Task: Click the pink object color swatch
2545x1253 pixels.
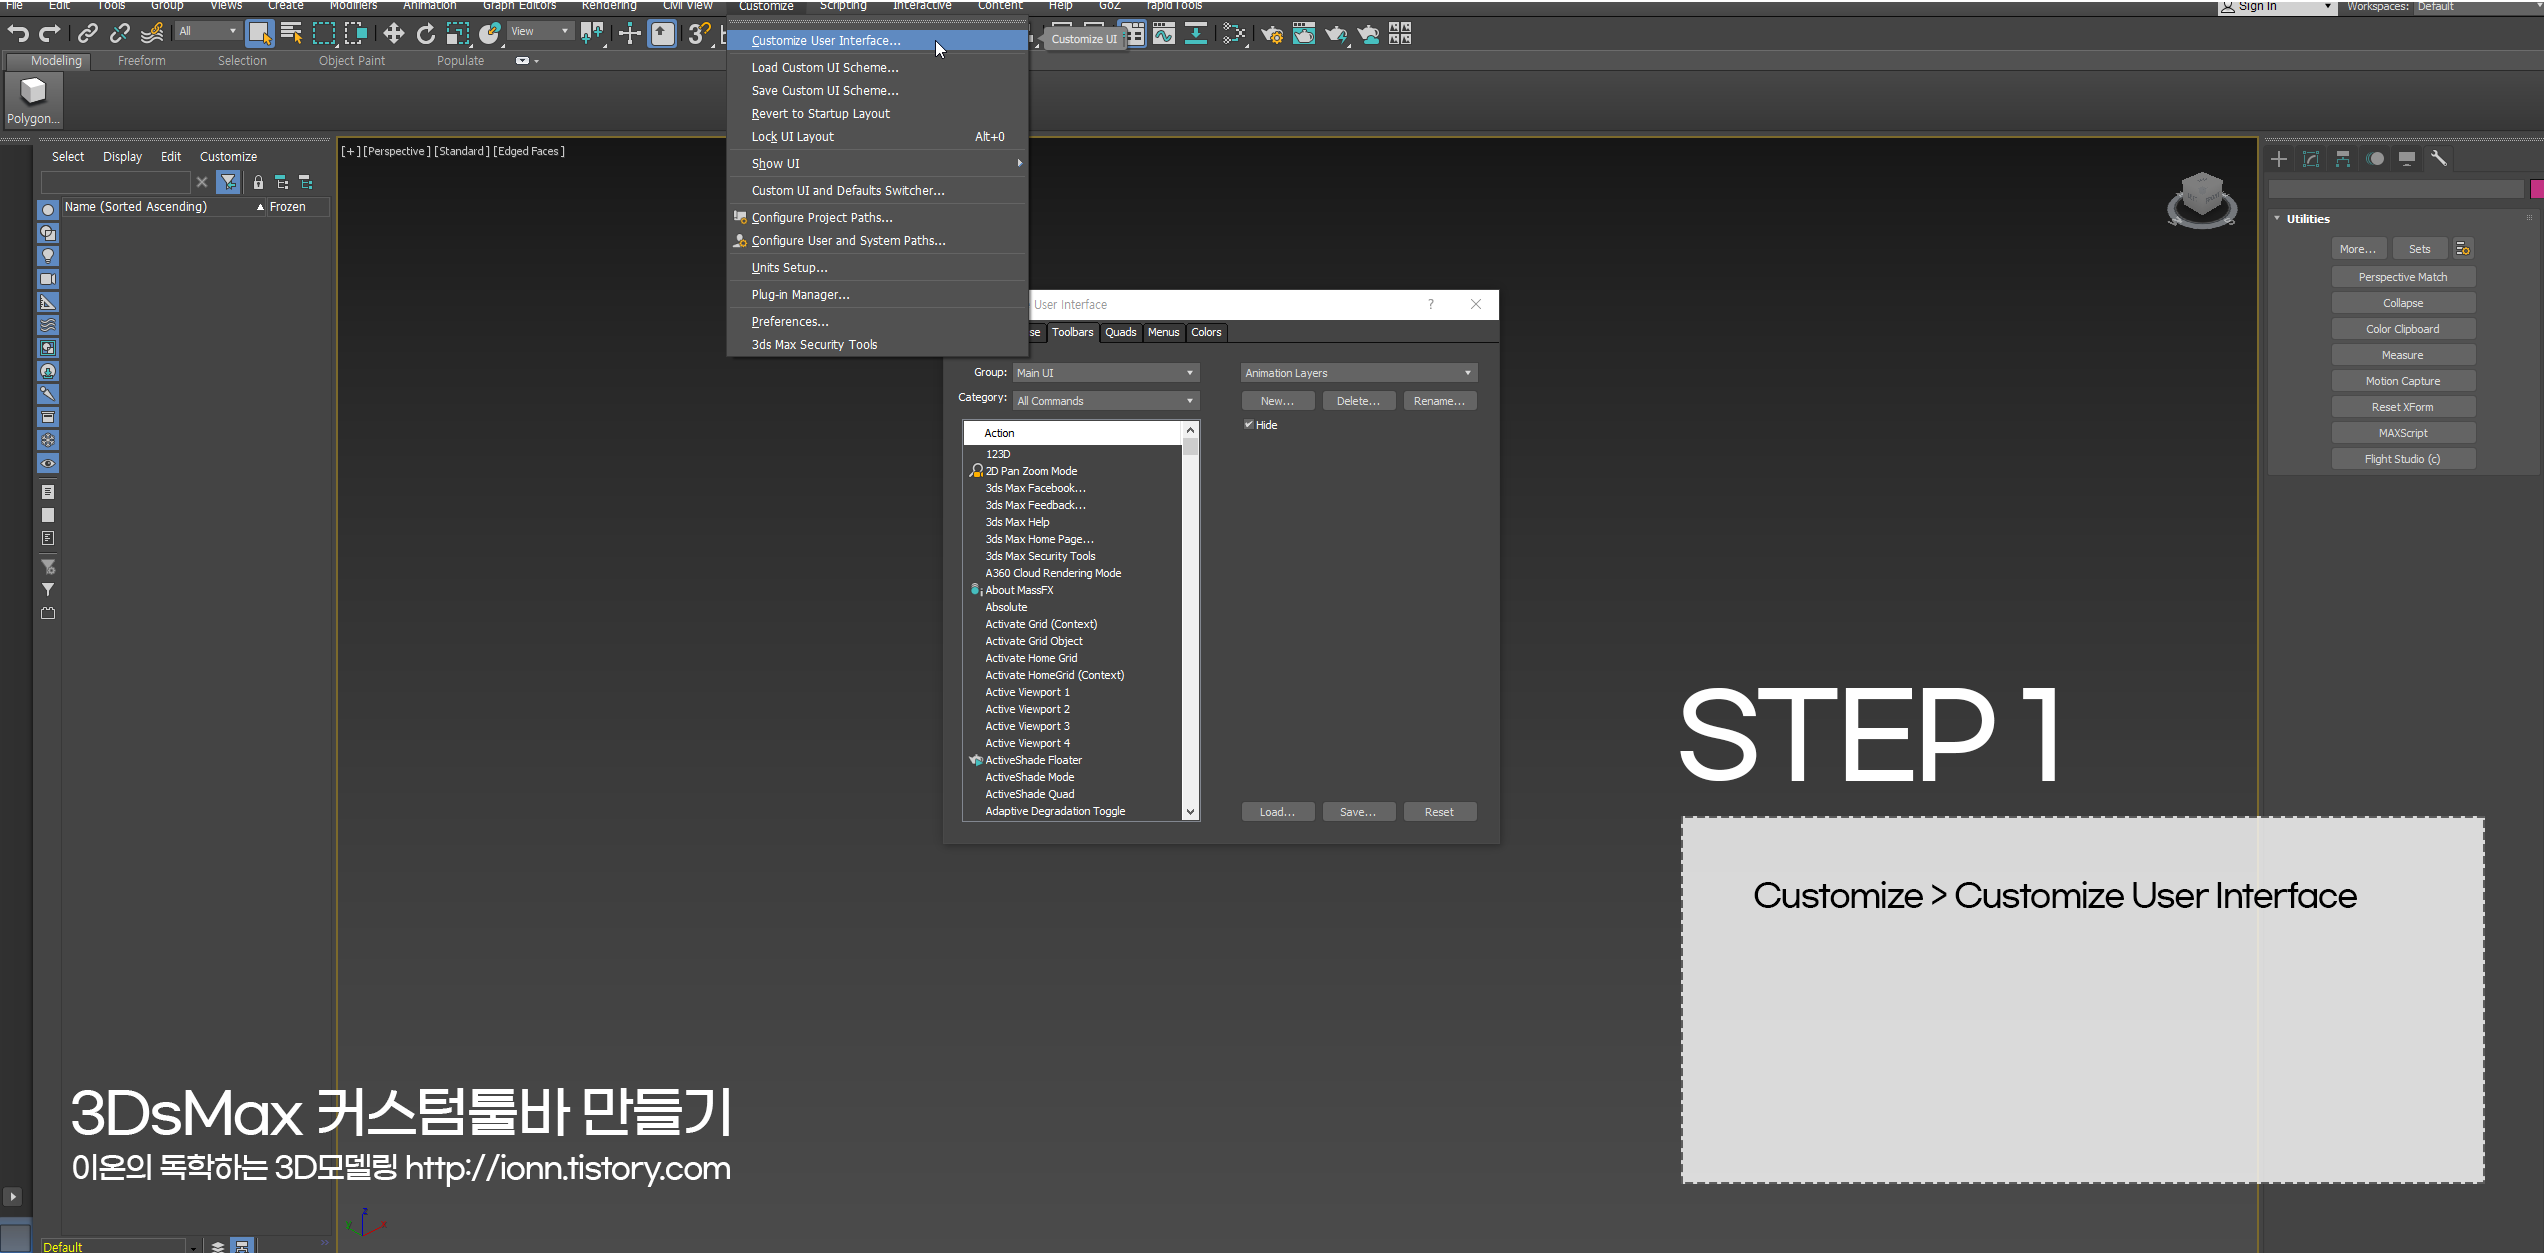Action: point(2537,189)
